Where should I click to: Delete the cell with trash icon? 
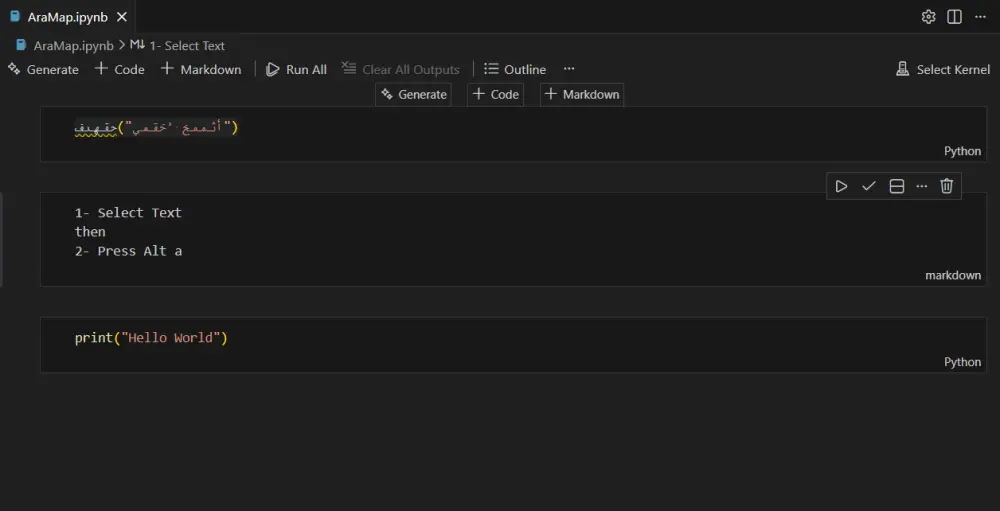[x=947, y=186]
